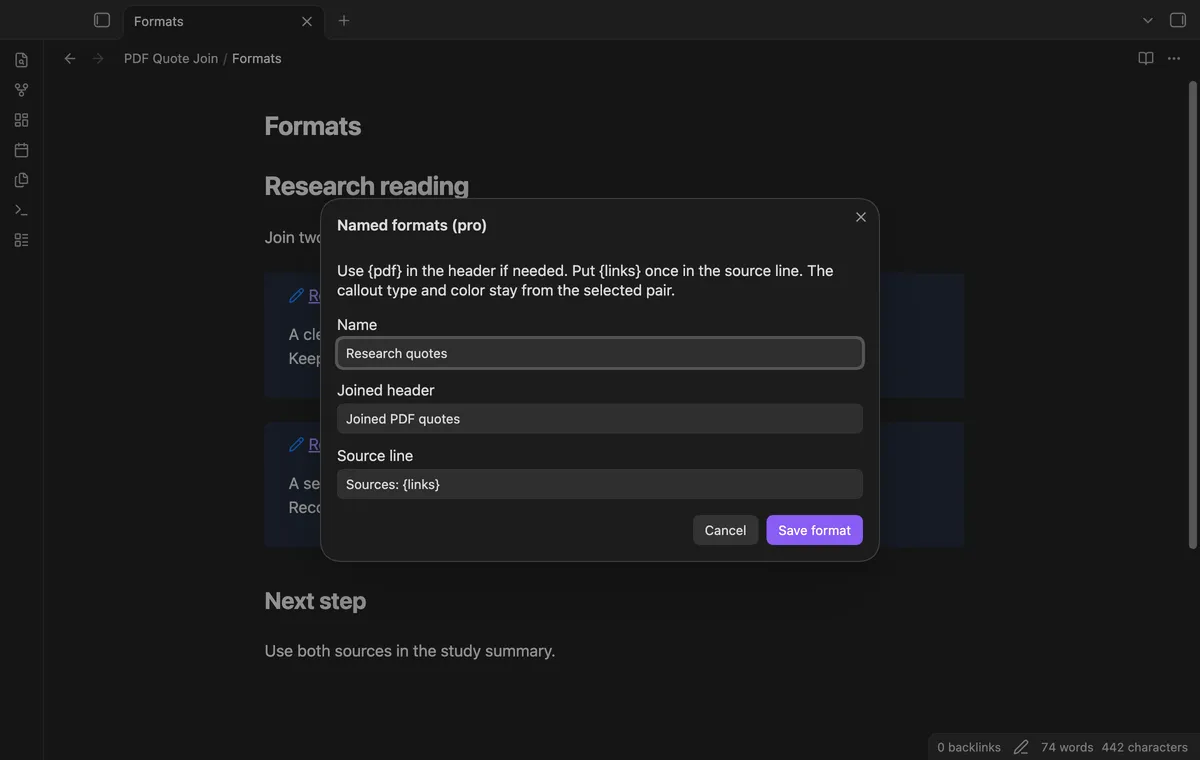Toggle the left sidebar panel icon
The width and height of the screenshot is (1200, 760).
pos(101,20)
